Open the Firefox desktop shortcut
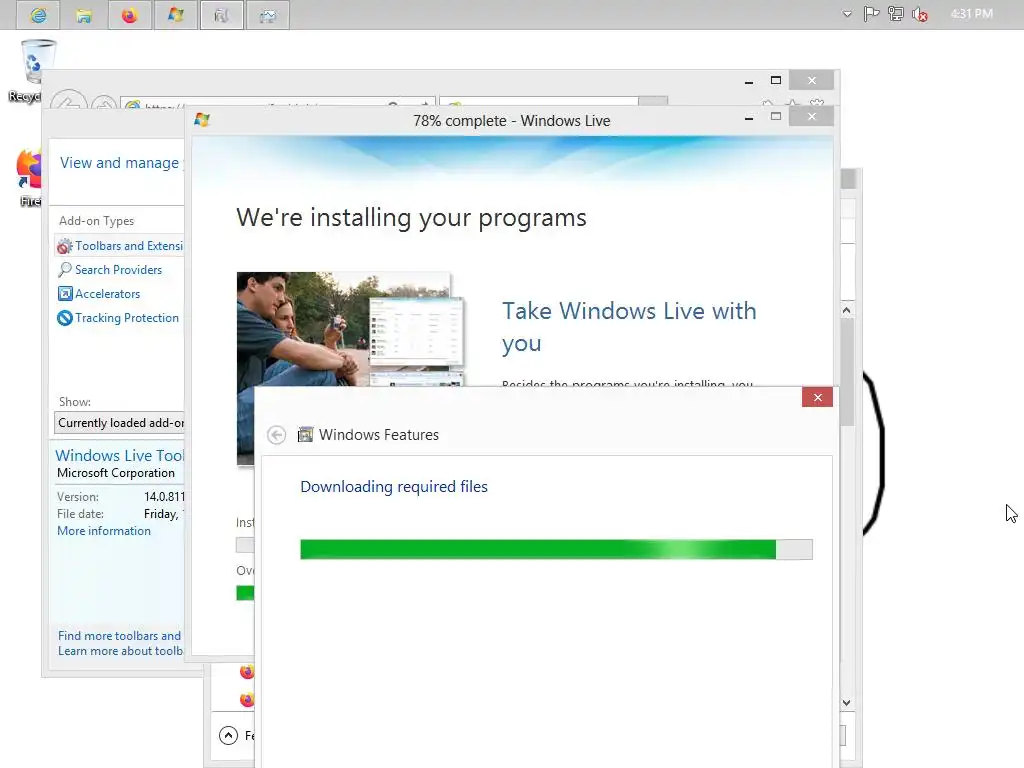Image resolution: width=1024 pixels, height=768 pixels. (x=27, y=178)
